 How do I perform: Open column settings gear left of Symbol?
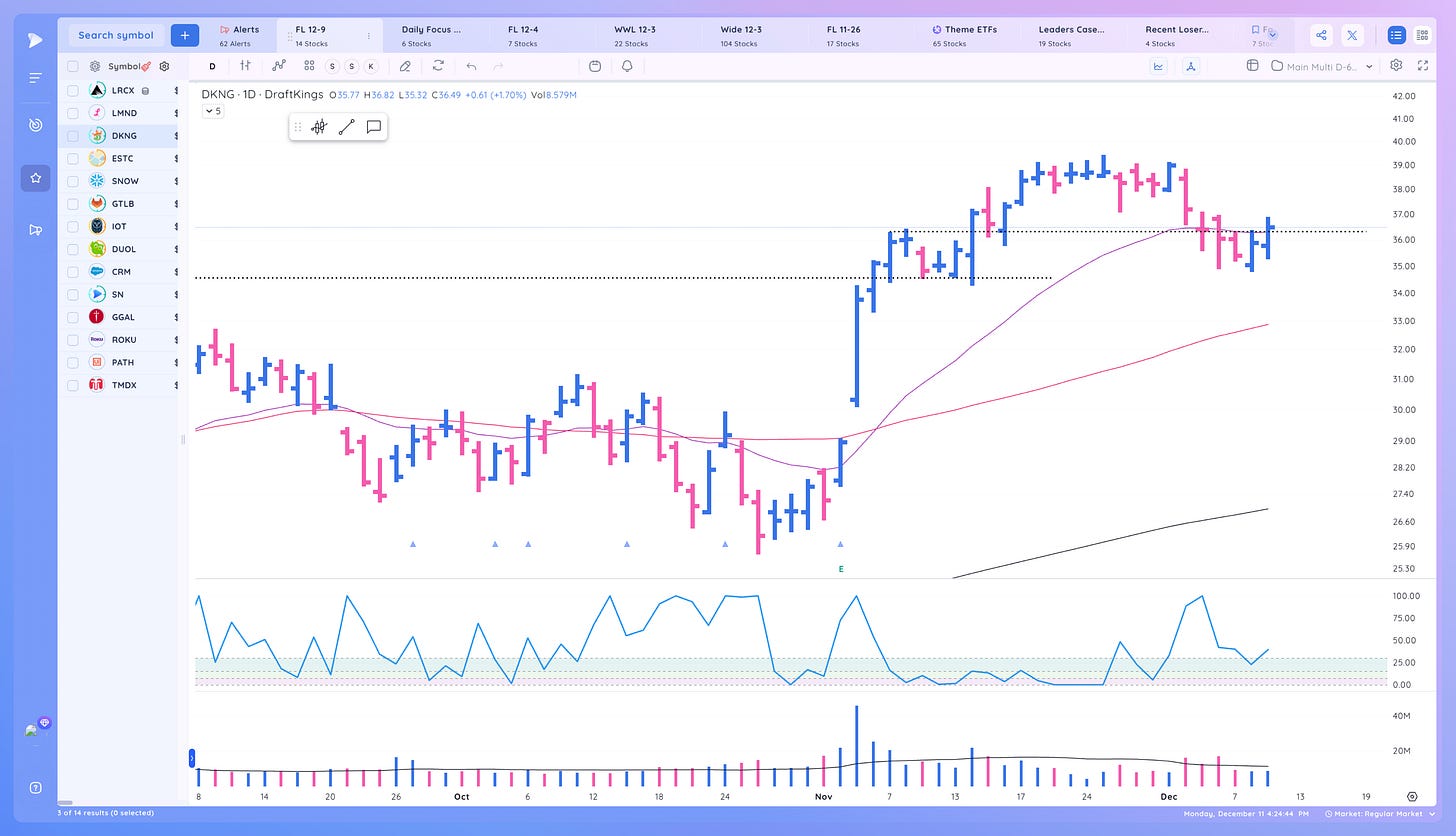pos(96,66)
